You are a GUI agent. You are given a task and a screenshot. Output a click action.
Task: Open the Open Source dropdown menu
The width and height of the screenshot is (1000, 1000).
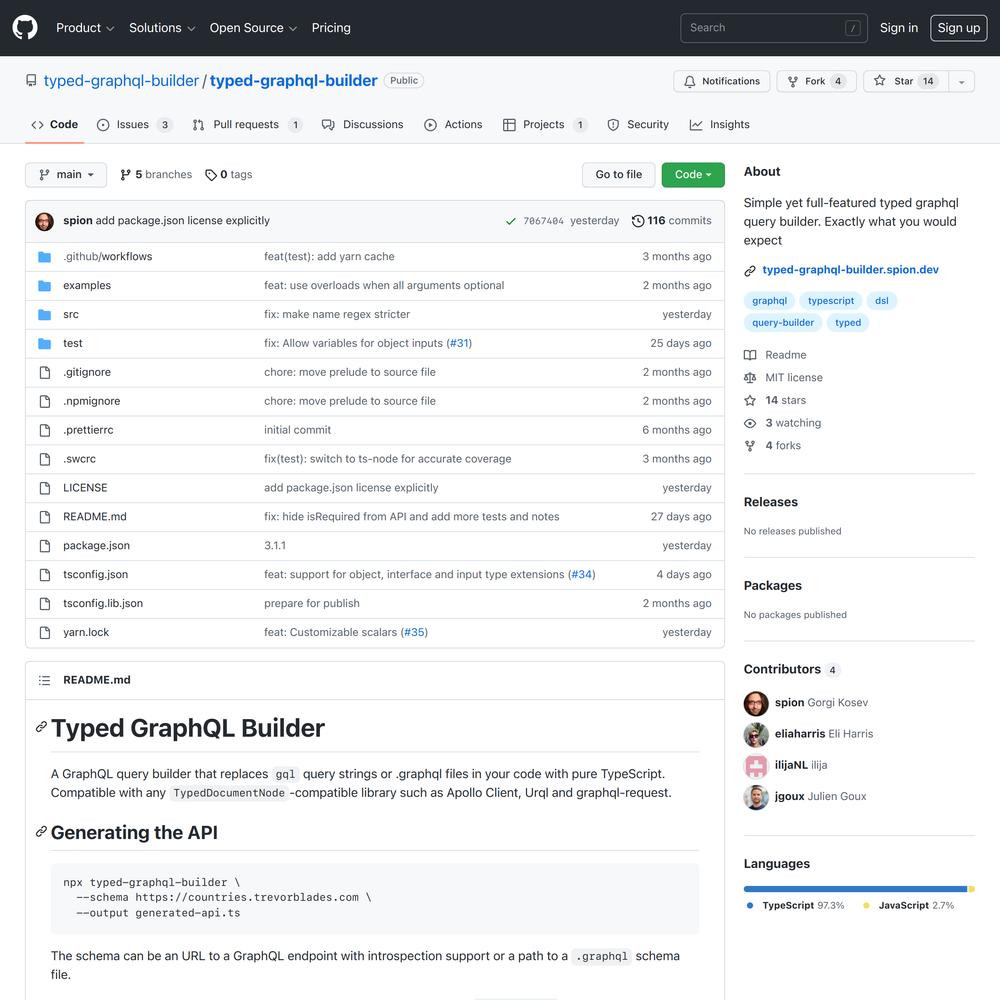coord(253,28)
